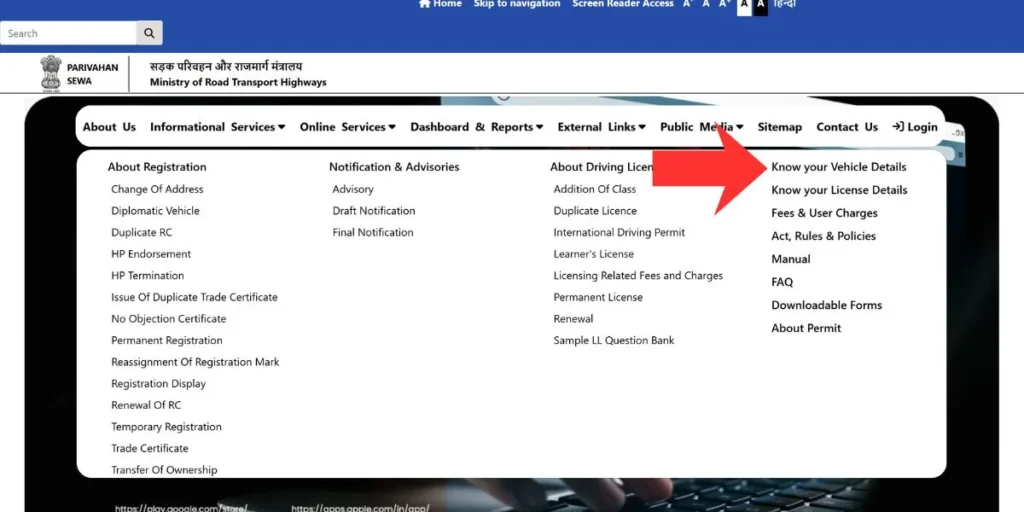
Task: Open the Manual link
Action: [x=791, y=259]
